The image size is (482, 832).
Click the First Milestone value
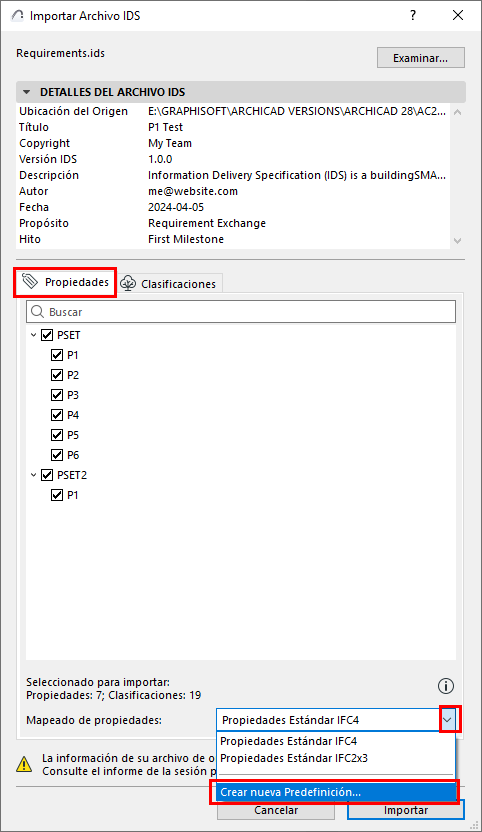click(x=186, y=239)
